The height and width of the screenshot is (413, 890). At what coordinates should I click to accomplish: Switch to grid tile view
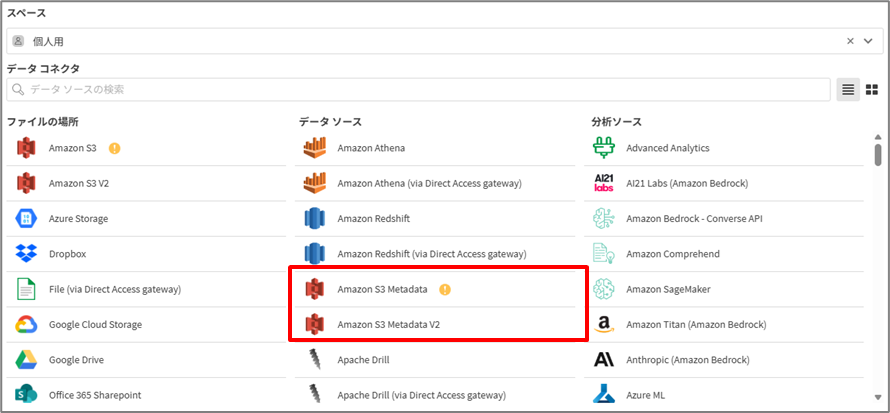point(871,90)
